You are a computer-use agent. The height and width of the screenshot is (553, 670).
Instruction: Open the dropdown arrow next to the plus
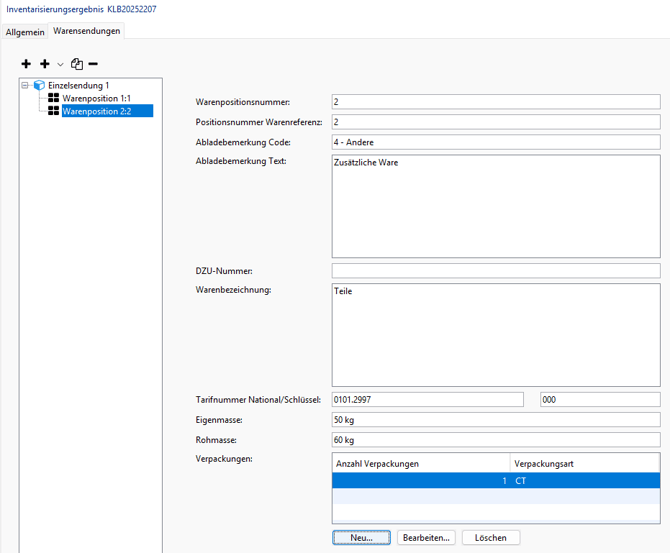coord(60,65)
